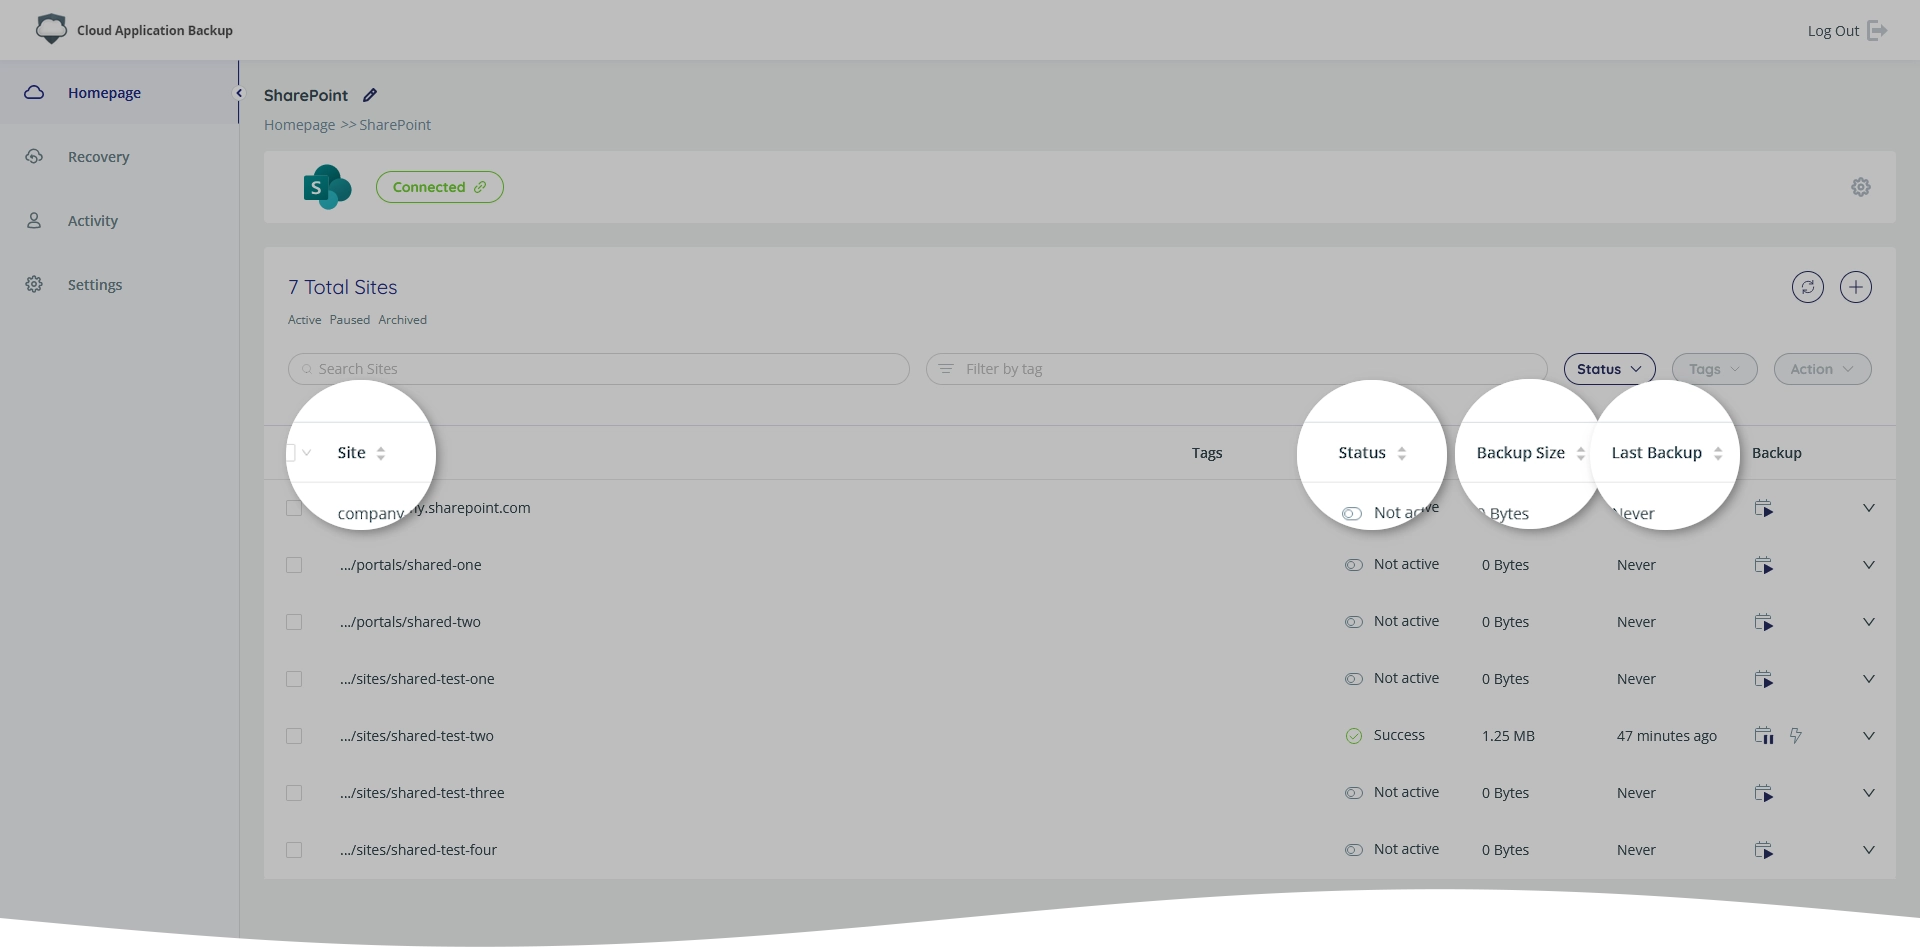Run backup for sites/shared-test-one
Screen dimensions: 1920x947
coord(1764,680)
